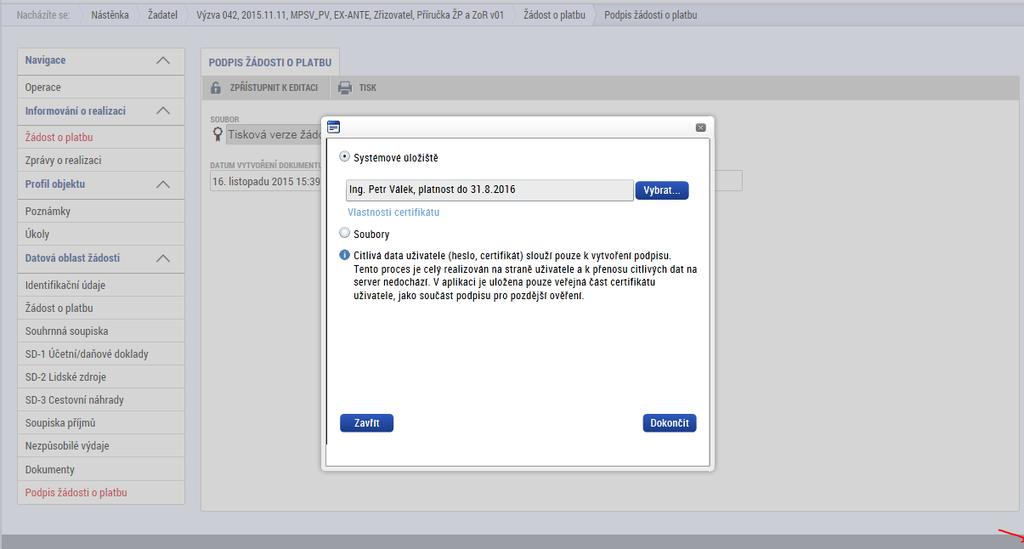The image size is (1024, 549).
Task: Collapse the Navigace section
Action: click(163, 60)
